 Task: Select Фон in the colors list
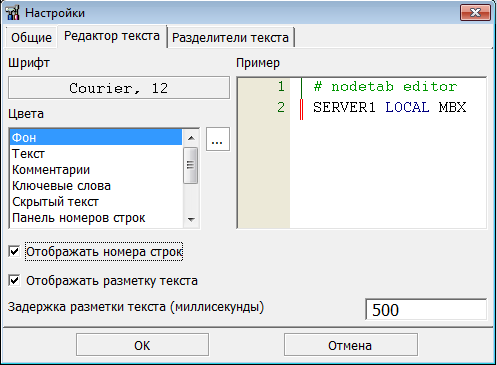pos(96,137)
